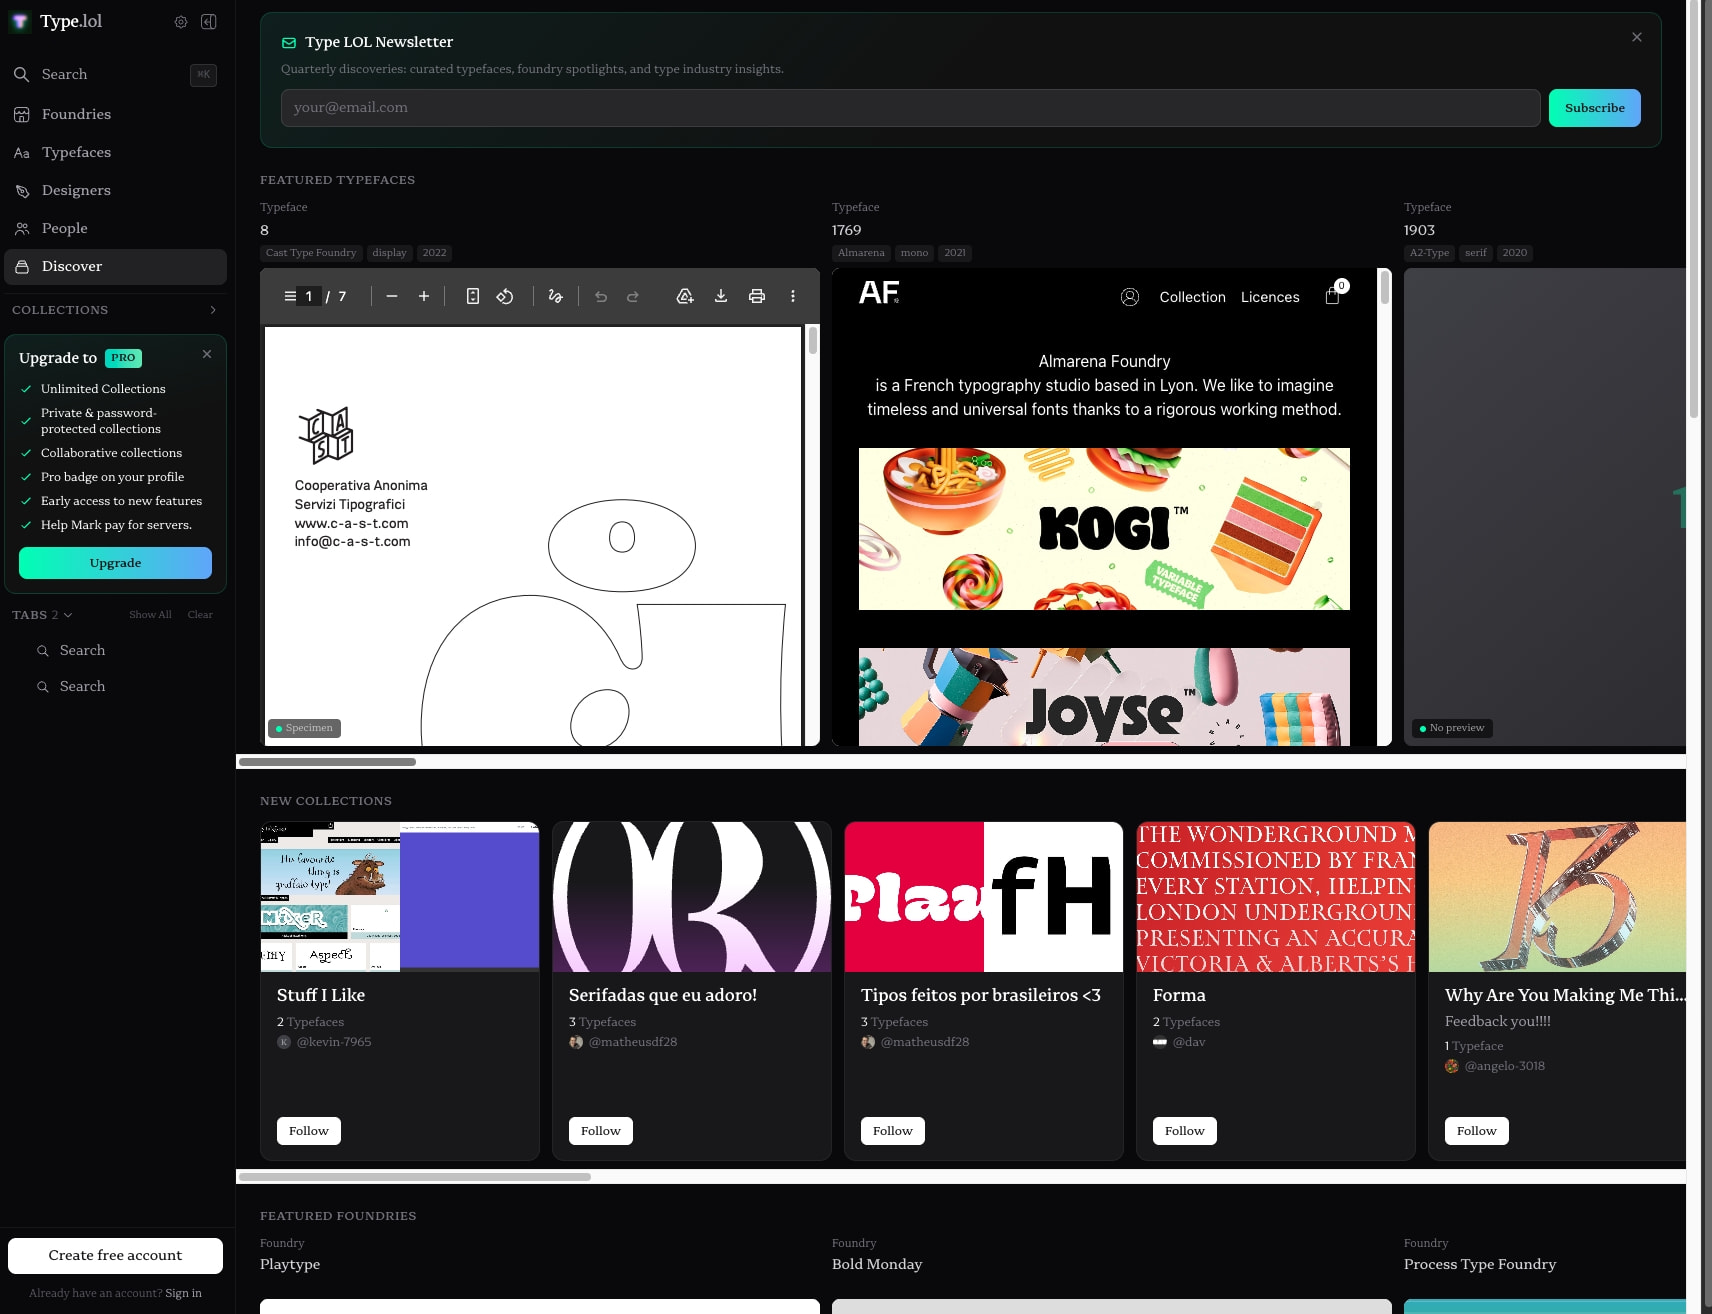1712x1314 pixels.
Task: Open the Joyse typeface banner
Action: [1104, 697]
